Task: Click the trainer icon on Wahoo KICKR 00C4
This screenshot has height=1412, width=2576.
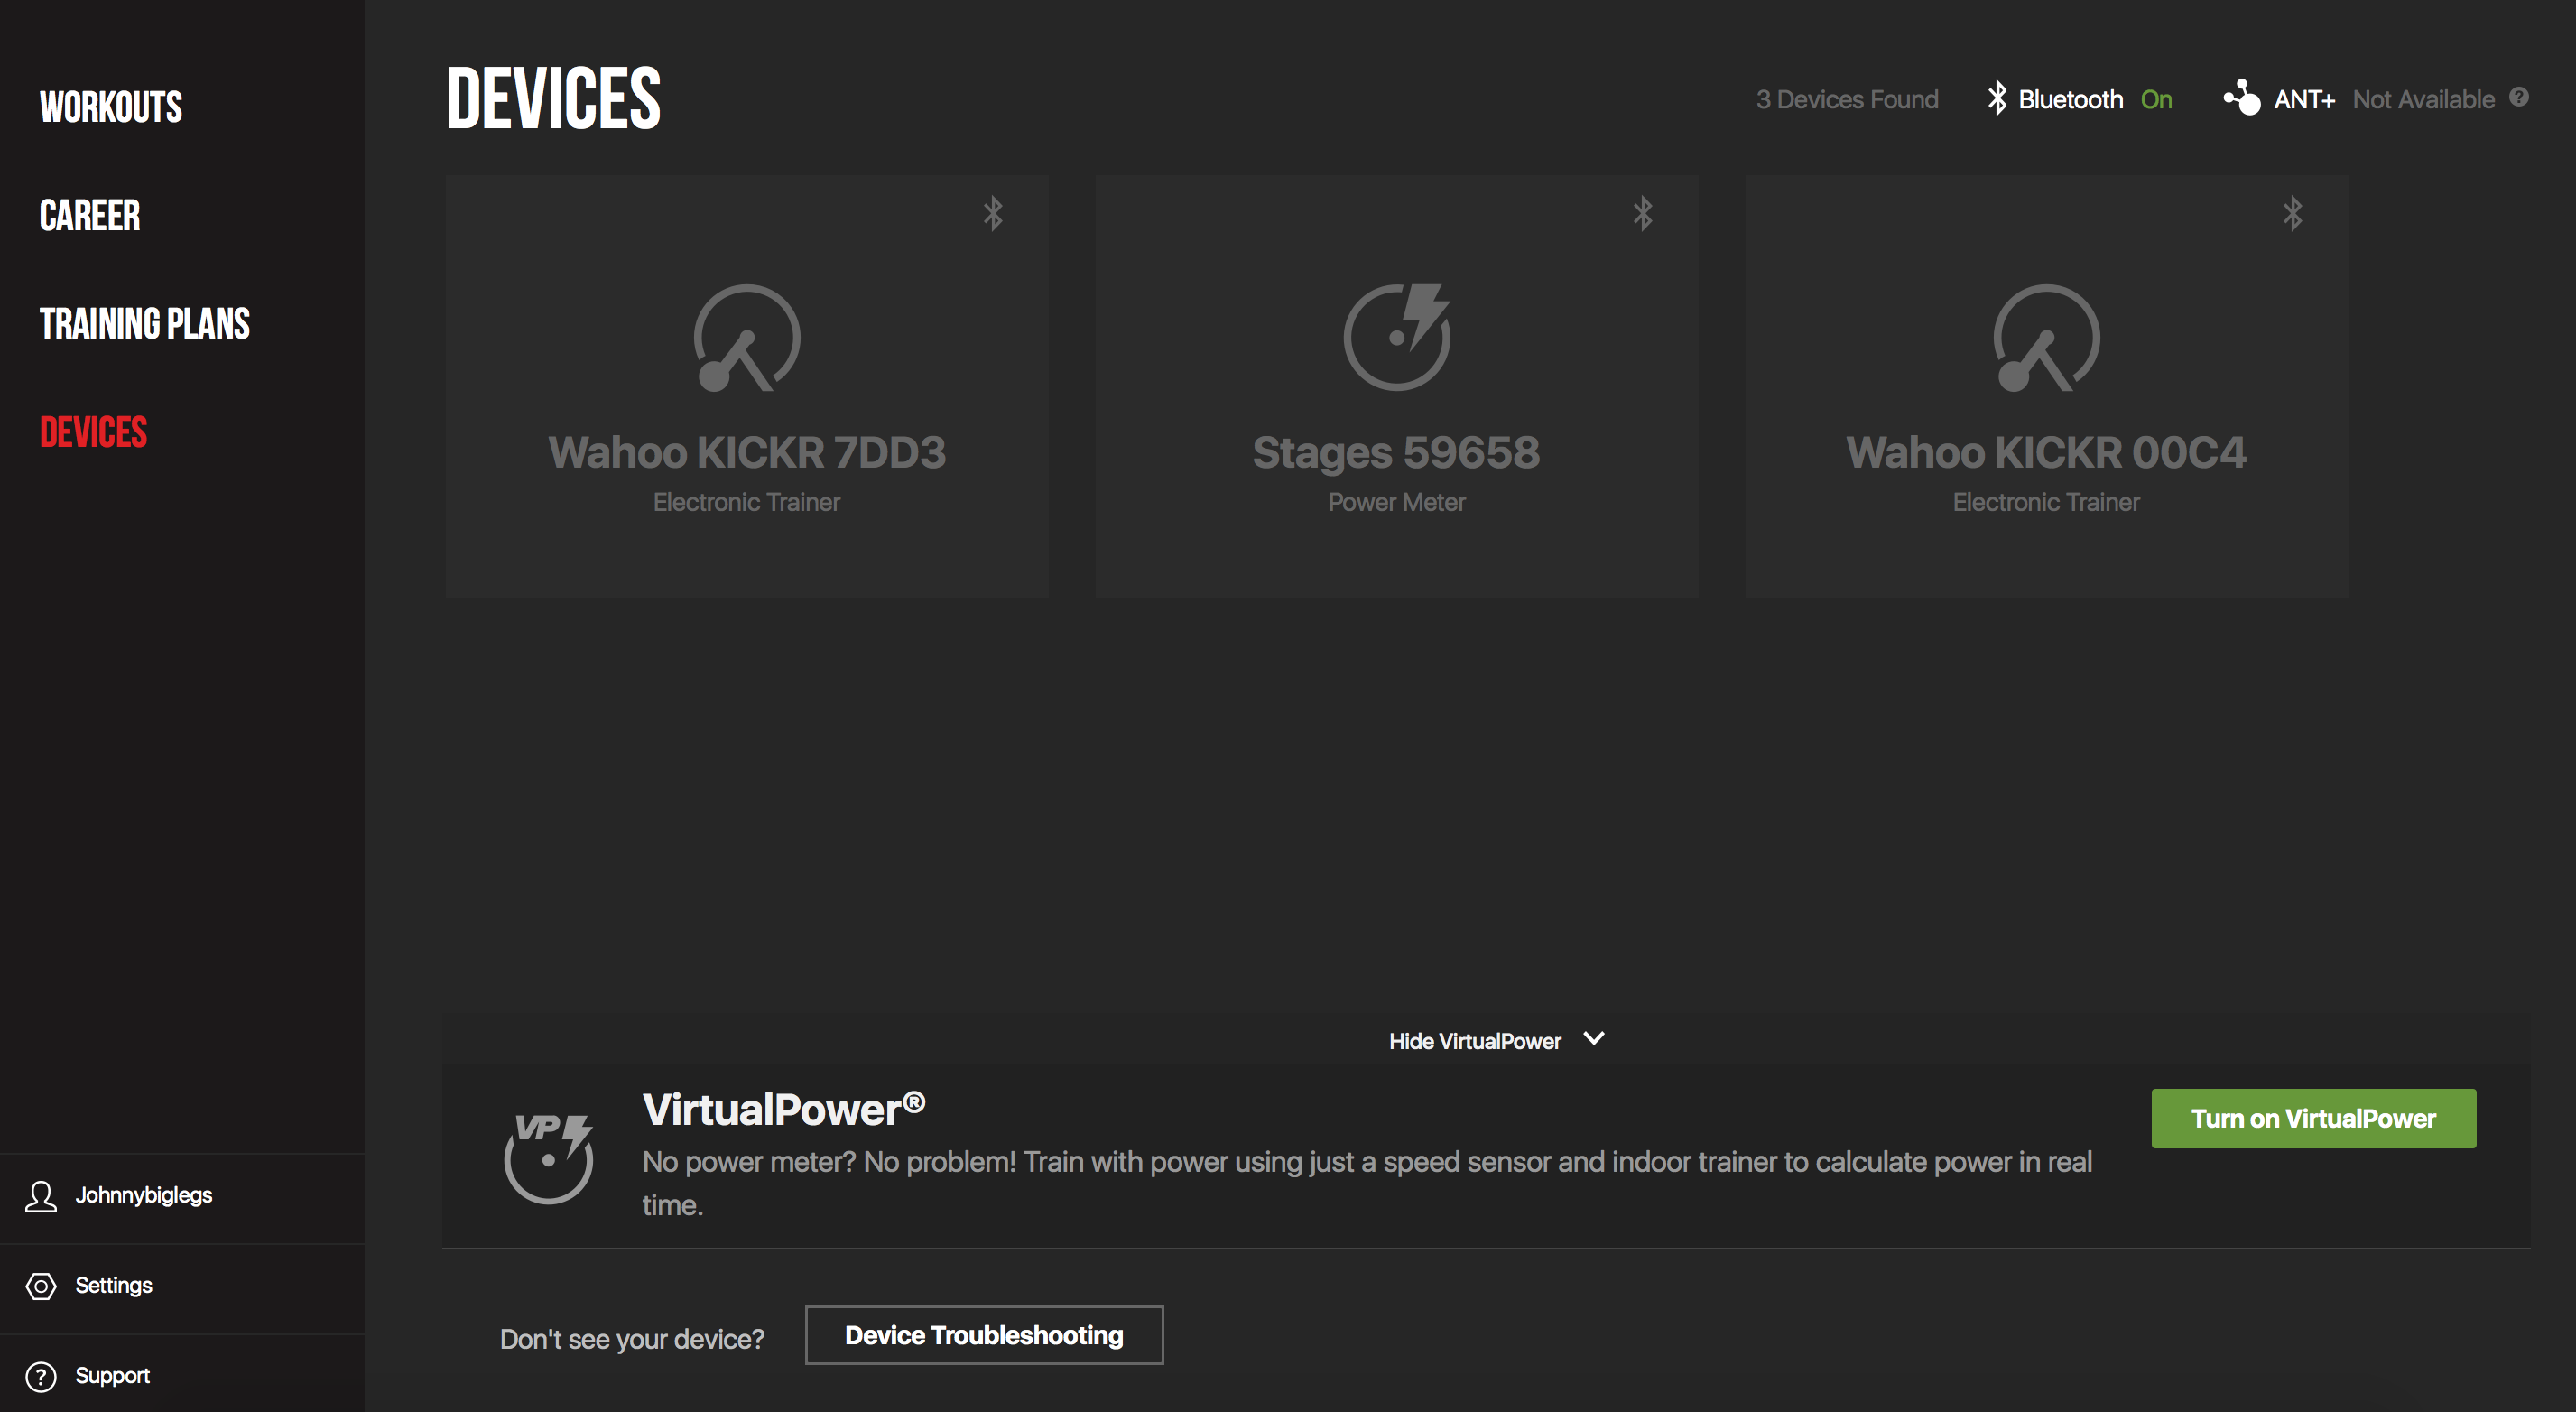Action: tap(2047, 338)
